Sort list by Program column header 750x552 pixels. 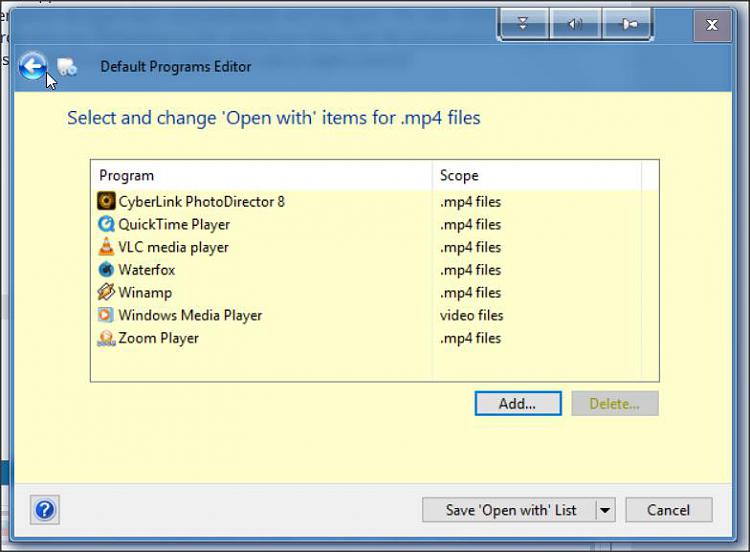(261, 176)
